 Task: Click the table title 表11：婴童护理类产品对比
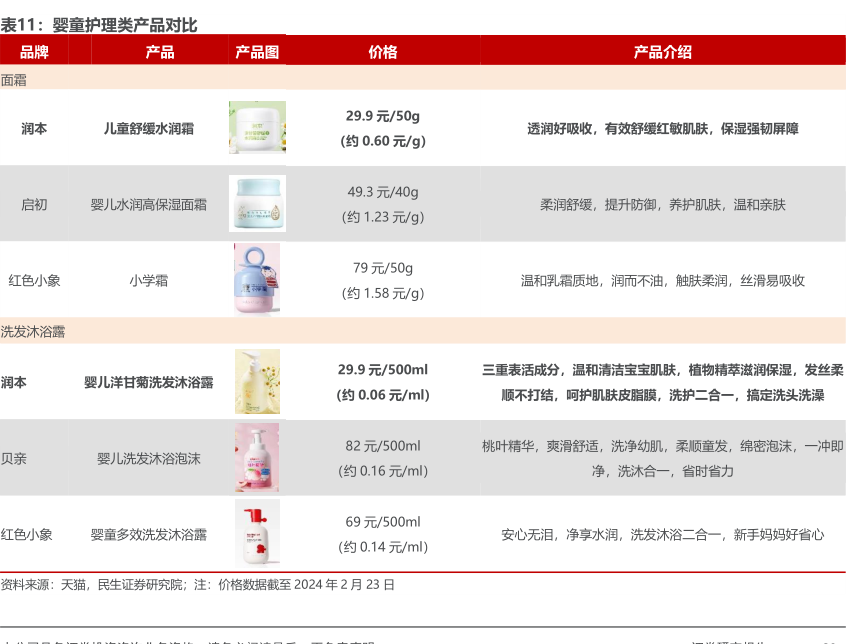[x=99, y=25]
